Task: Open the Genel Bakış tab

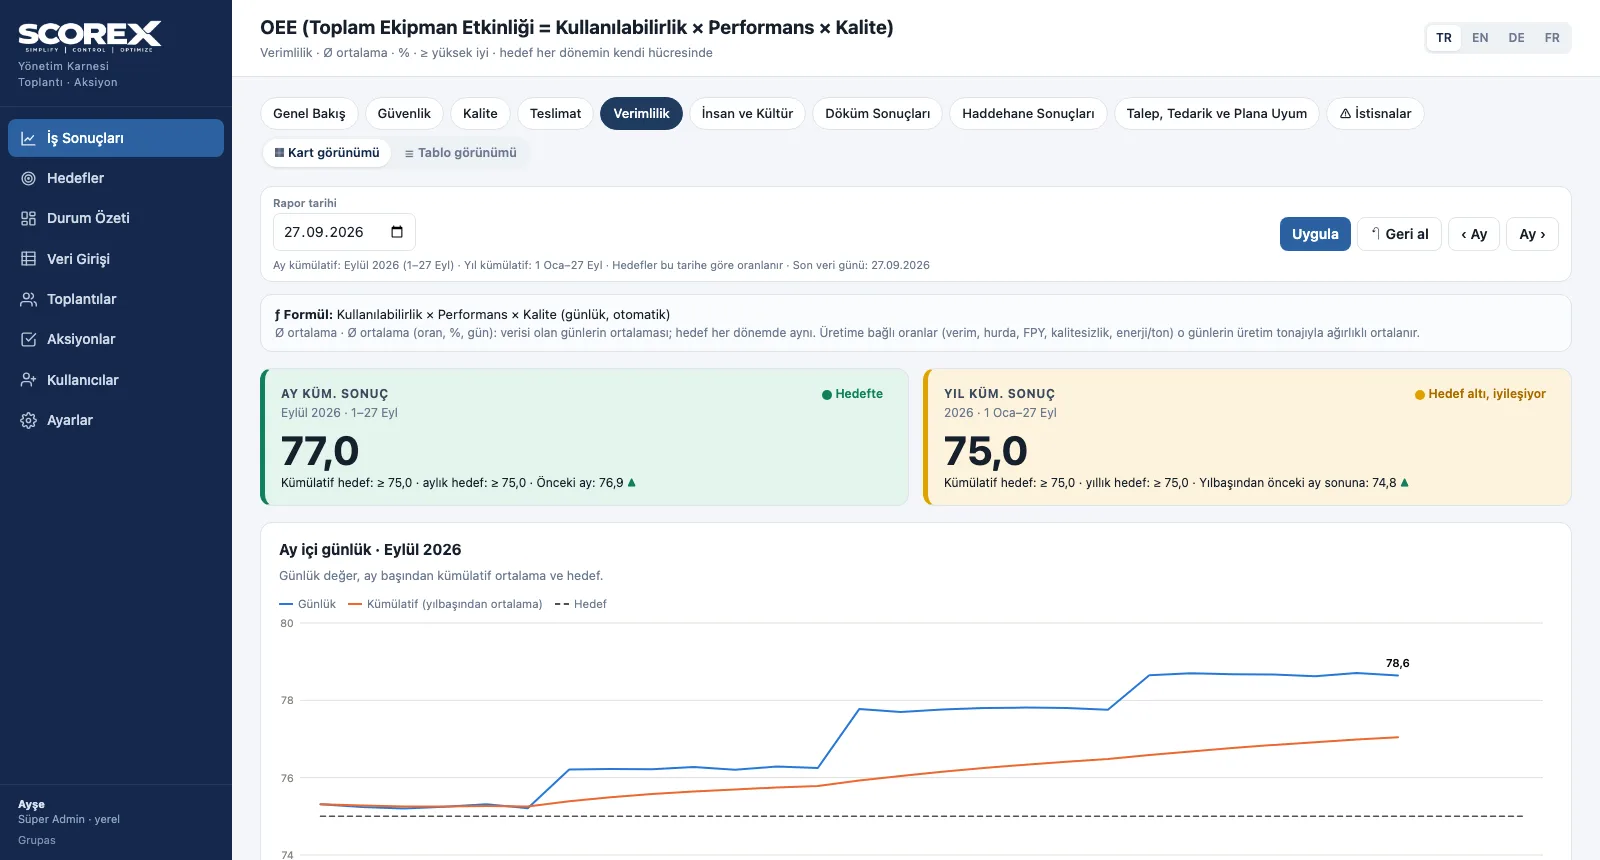Action: coord(309,113)
